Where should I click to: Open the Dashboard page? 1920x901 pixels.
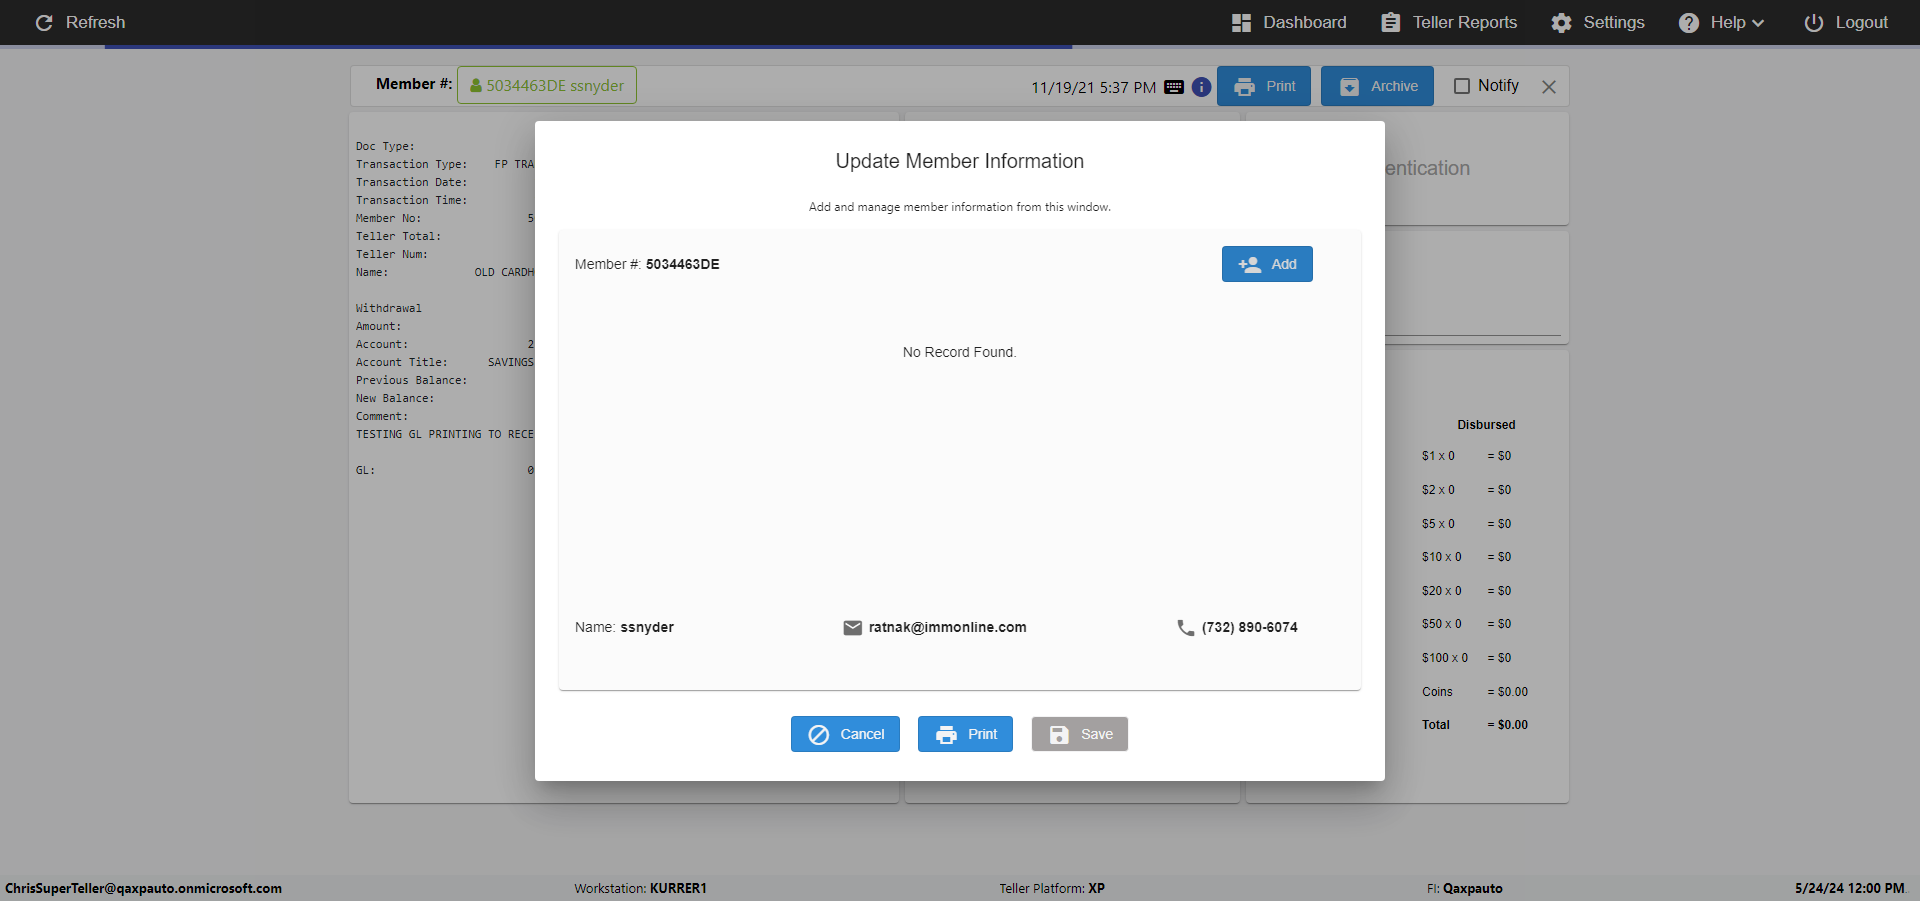(x=1289, y=22)
